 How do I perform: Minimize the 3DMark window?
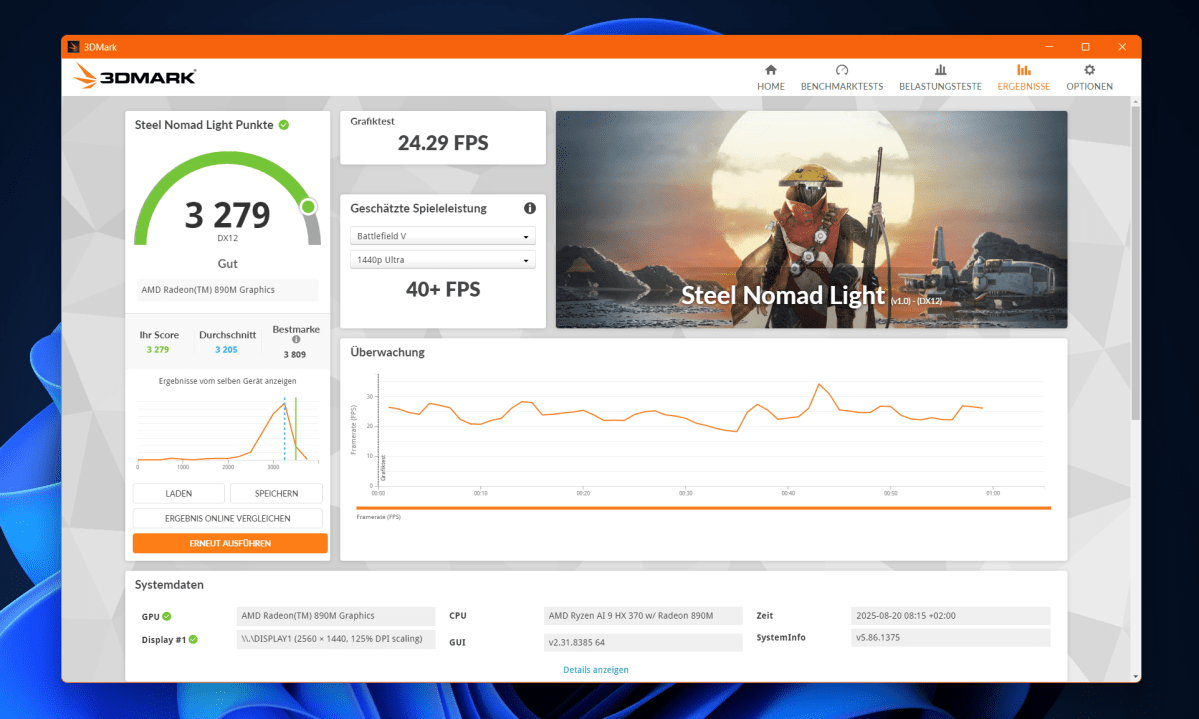pos(1049,47)
